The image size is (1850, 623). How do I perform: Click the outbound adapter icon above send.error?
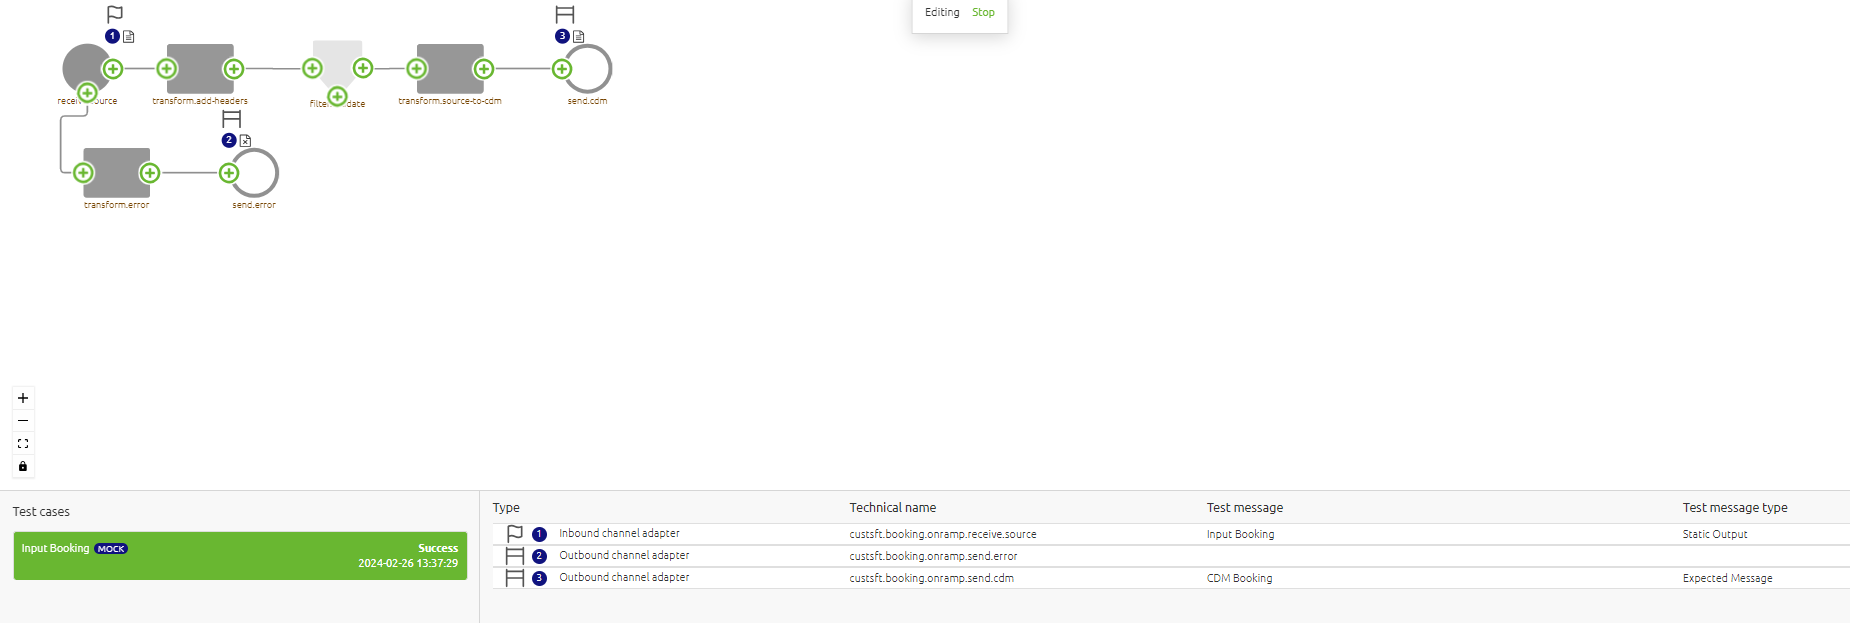click(x=232, y=118)
